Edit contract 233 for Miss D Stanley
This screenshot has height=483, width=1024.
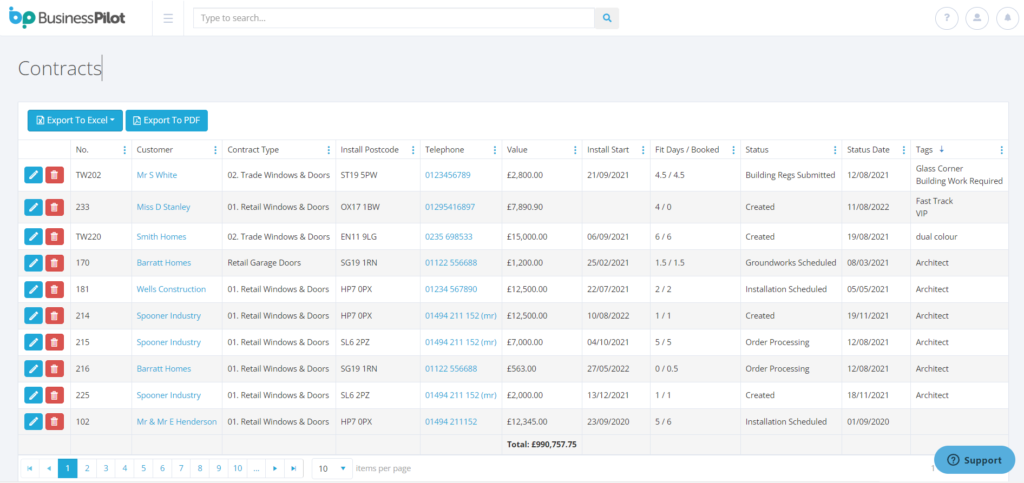coord(33,207)
